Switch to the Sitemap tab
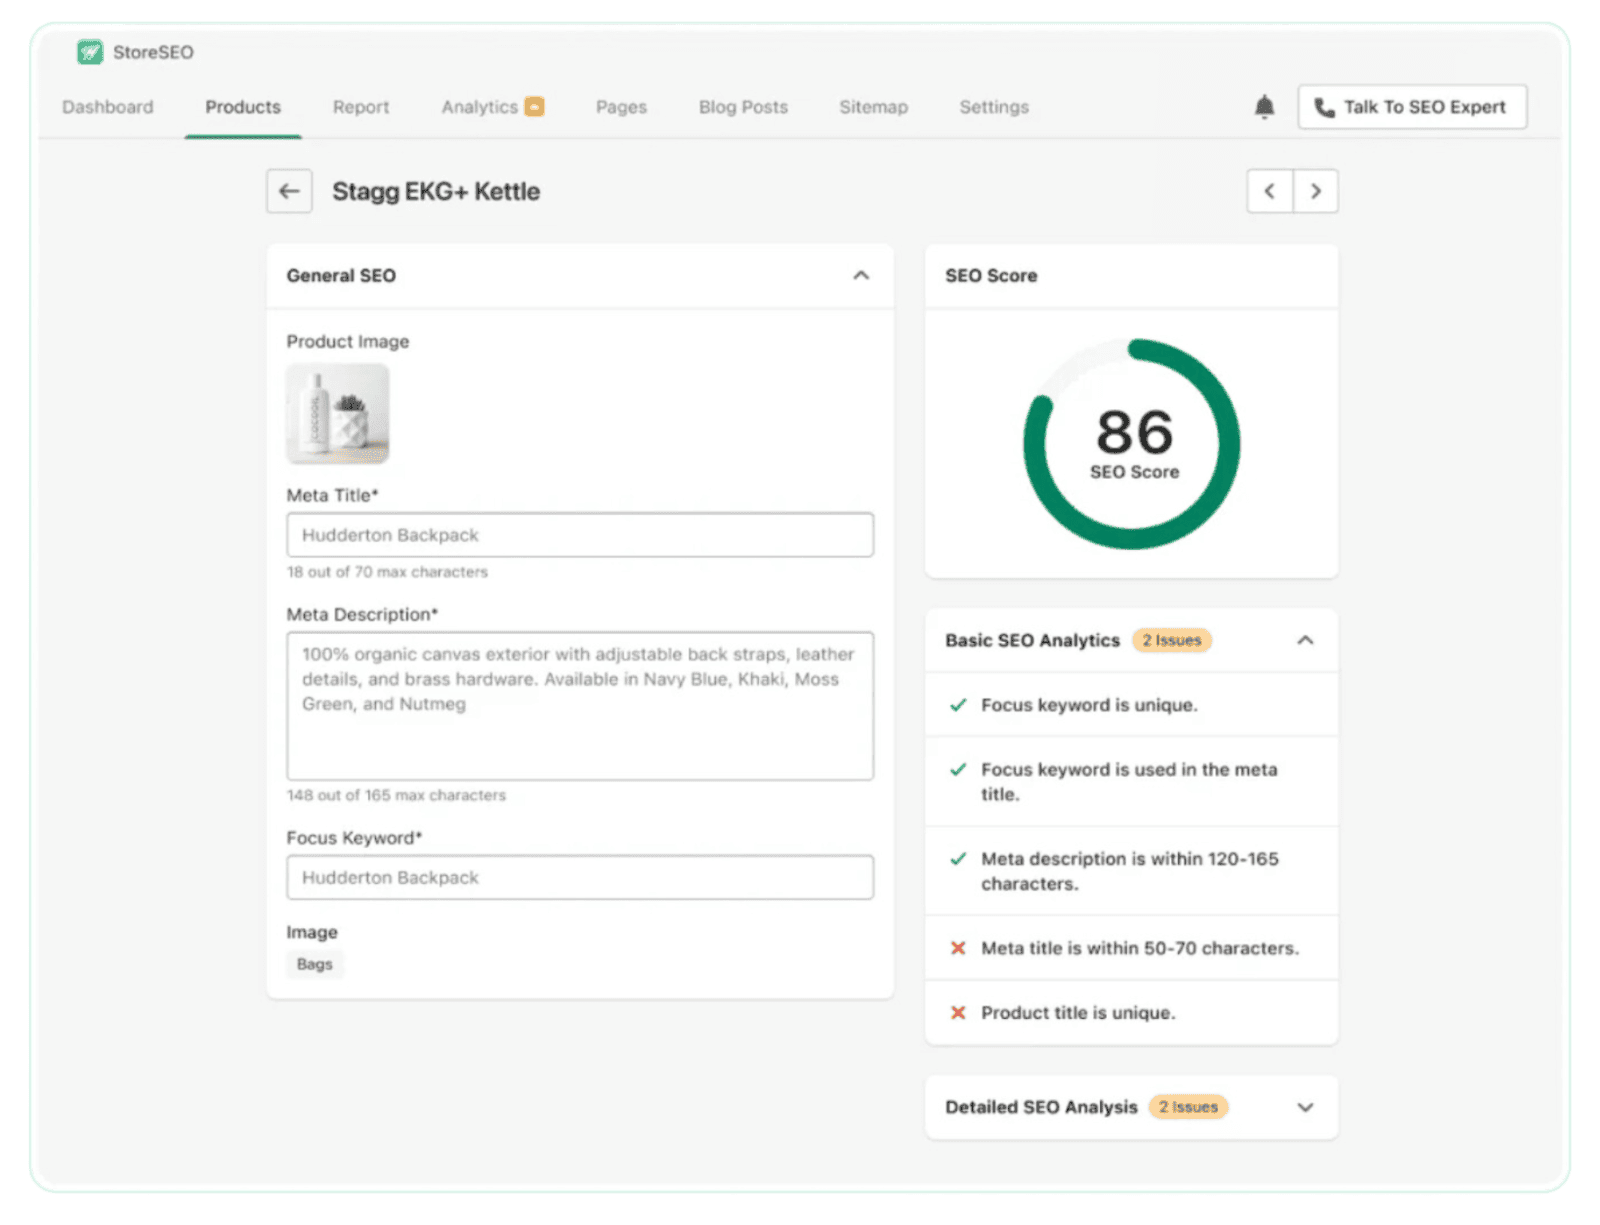This screenshot has width=1600, height=1225. tap(874, 107)
